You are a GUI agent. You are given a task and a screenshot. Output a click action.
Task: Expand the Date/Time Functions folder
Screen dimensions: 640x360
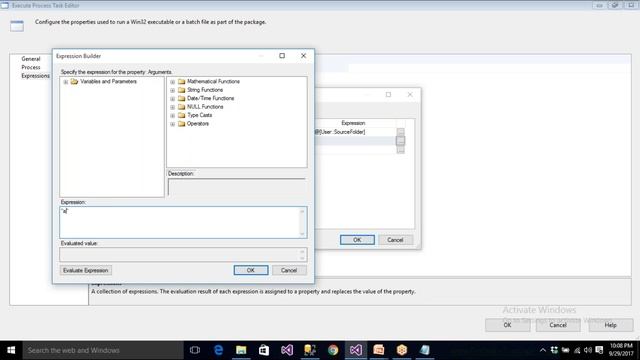[173, 99]
